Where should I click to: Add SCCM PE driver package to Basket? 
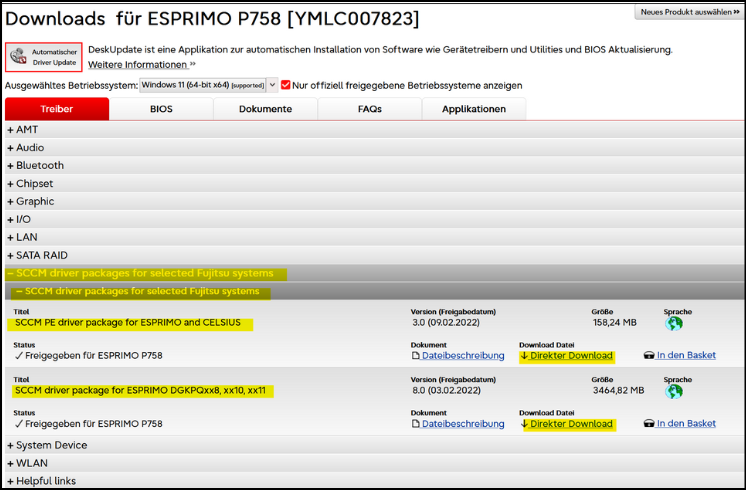(x=680, y=355)
